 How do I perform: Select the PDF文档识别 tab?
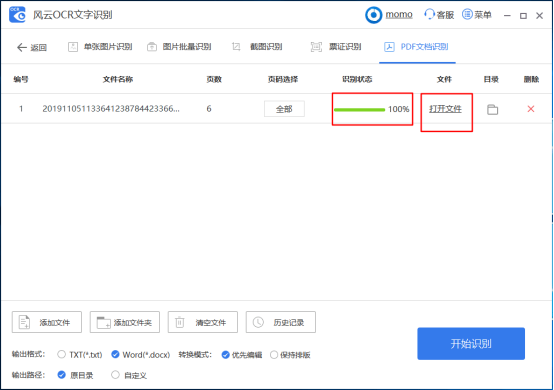[x=417, y=47]
